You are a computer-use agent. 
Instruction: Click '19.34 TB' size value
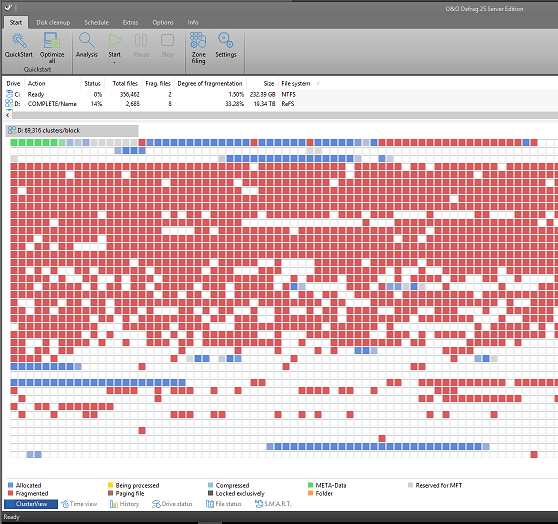click(x=264, y=104)
